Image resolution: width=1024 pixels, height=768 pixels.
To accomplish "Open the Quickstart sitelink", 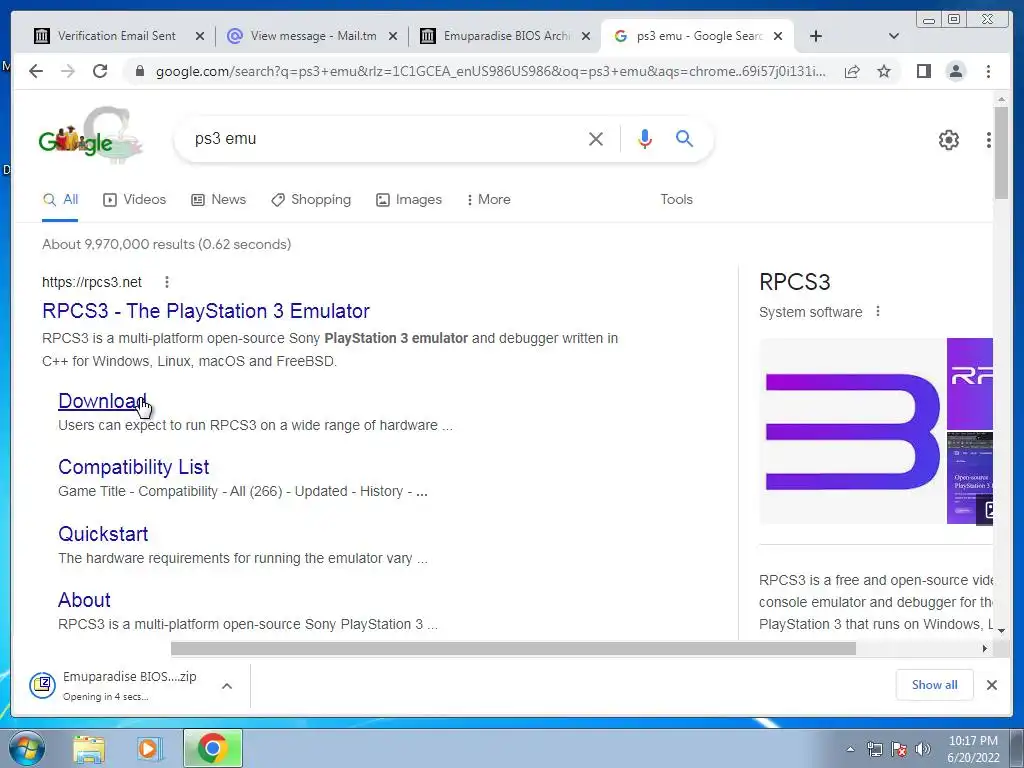I will click(103, 534).
